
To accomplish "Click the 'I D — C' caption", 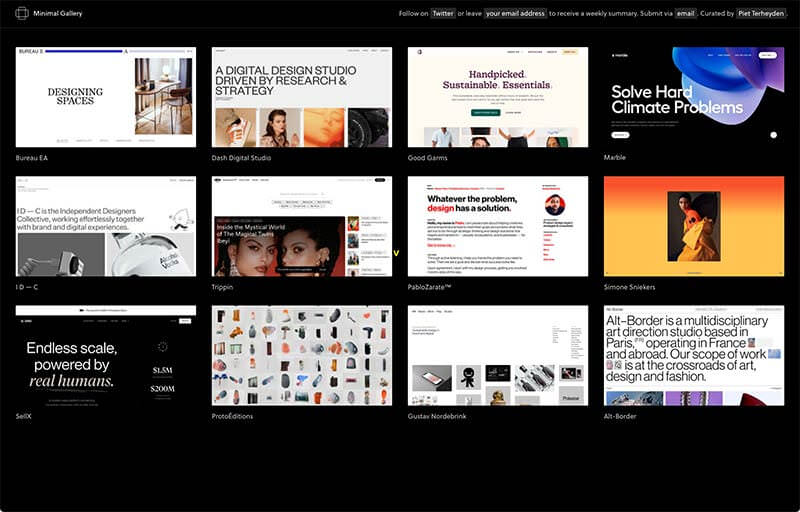I will coord(27,287).
